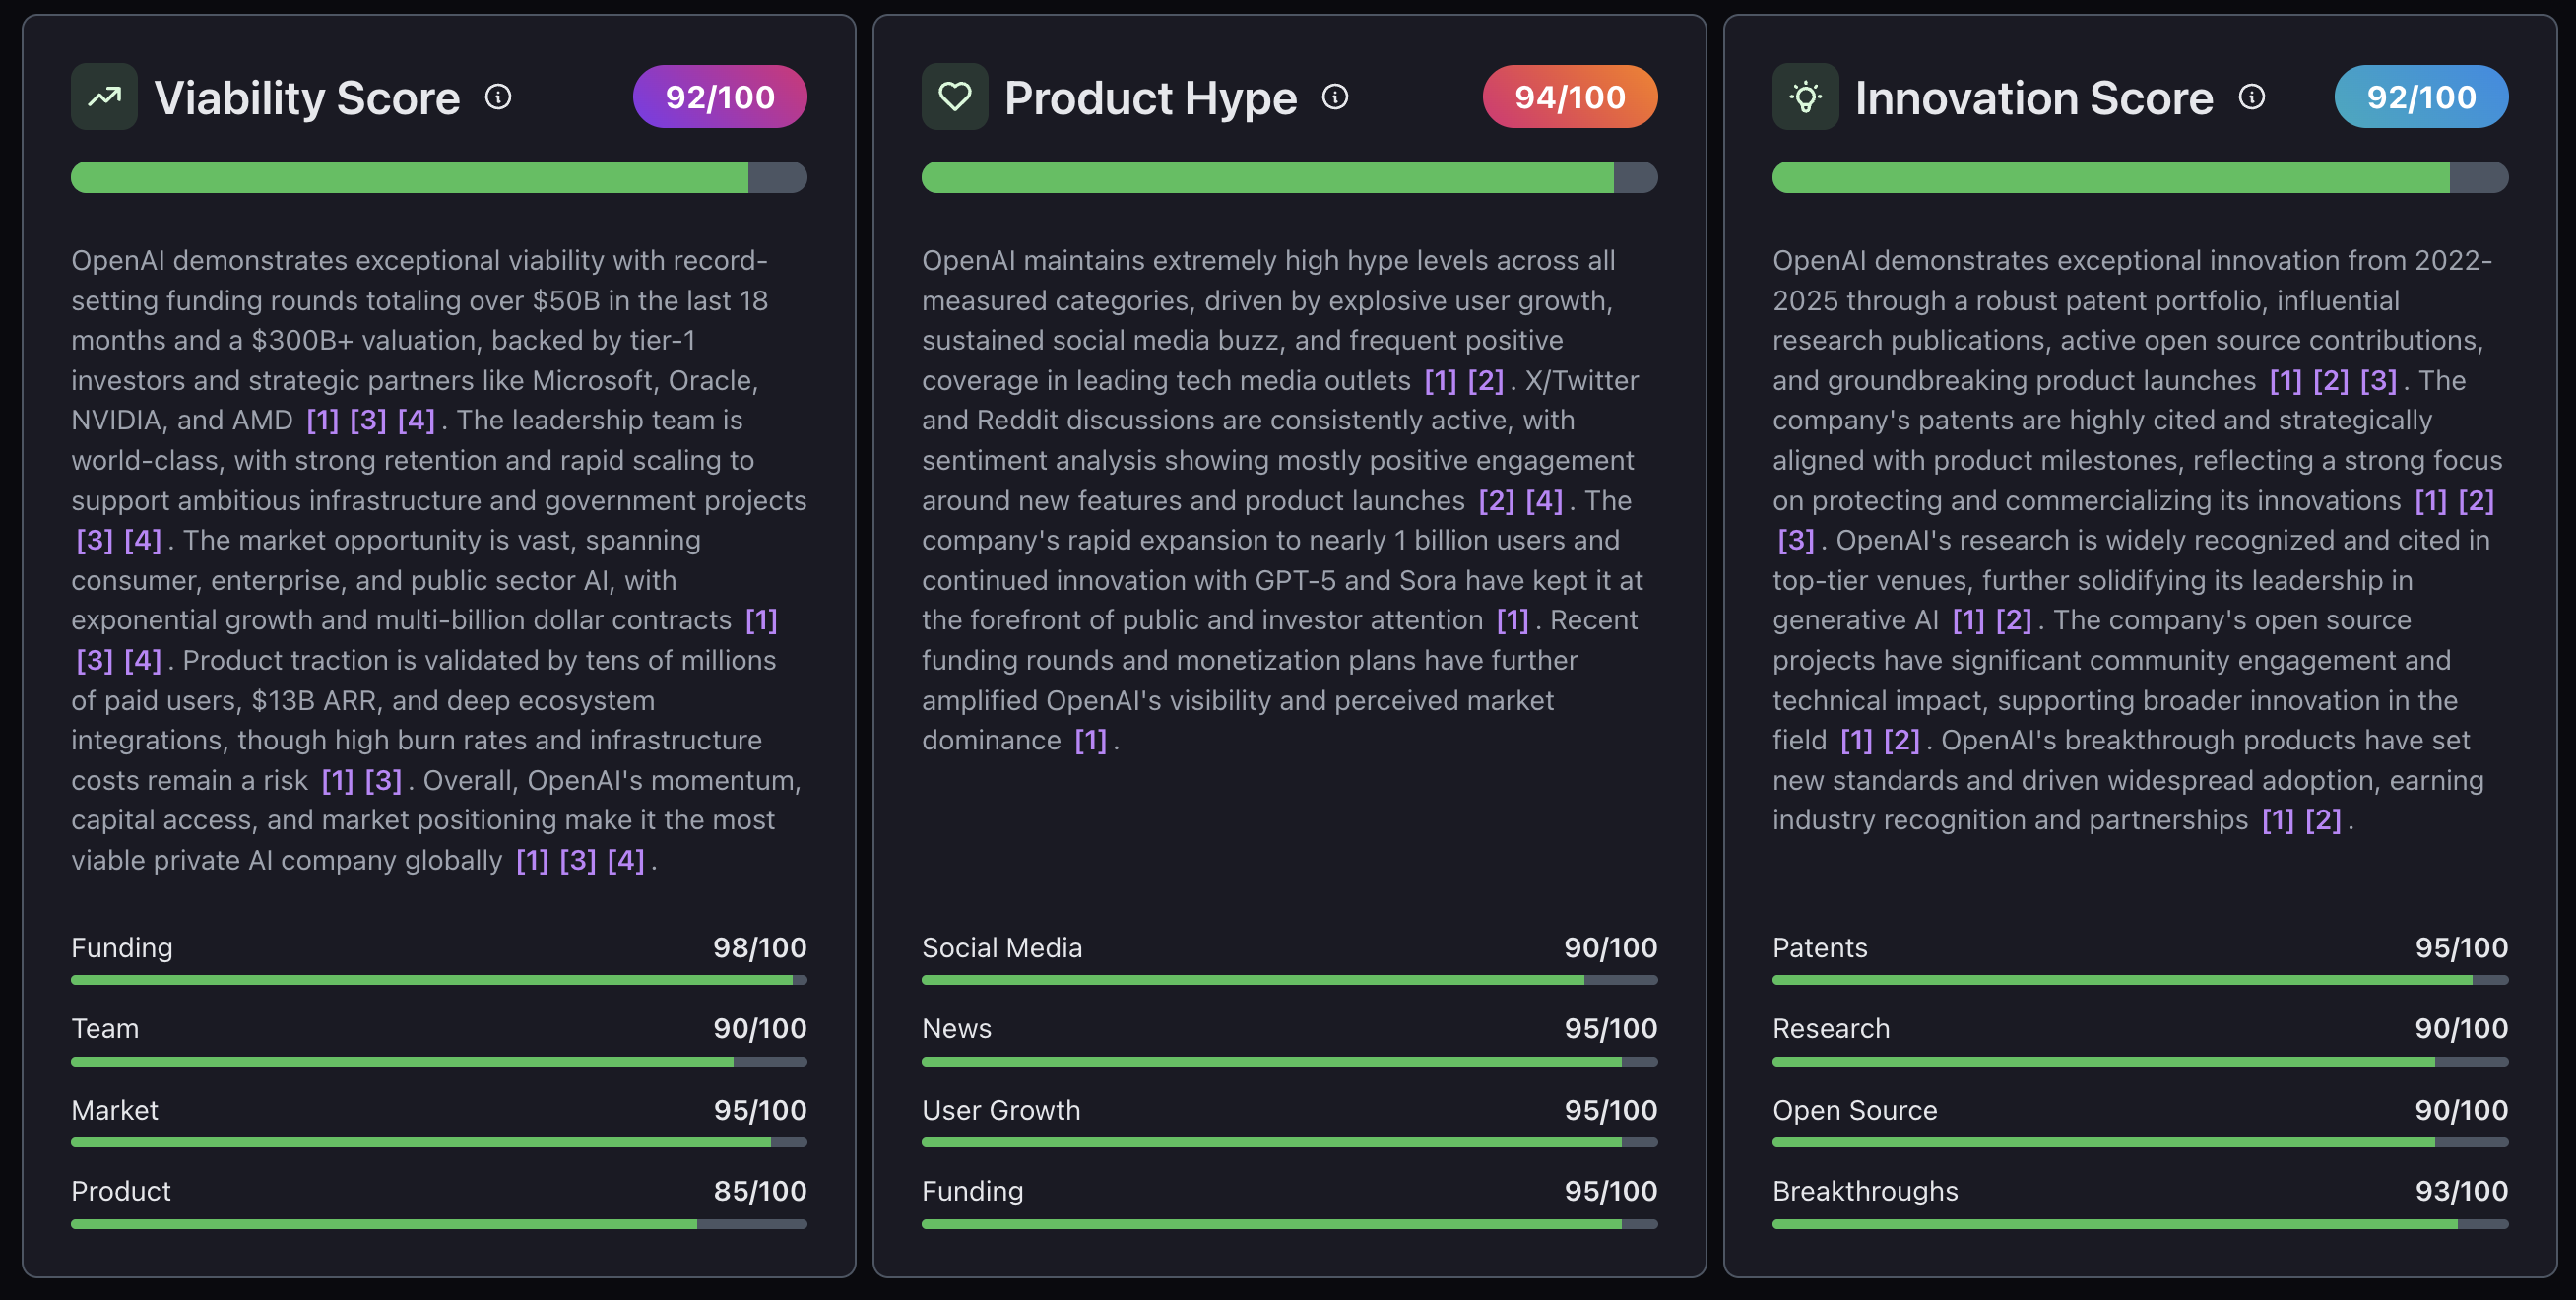Click the lightbulb icon next to Innovation Score

coord(1804,96)
